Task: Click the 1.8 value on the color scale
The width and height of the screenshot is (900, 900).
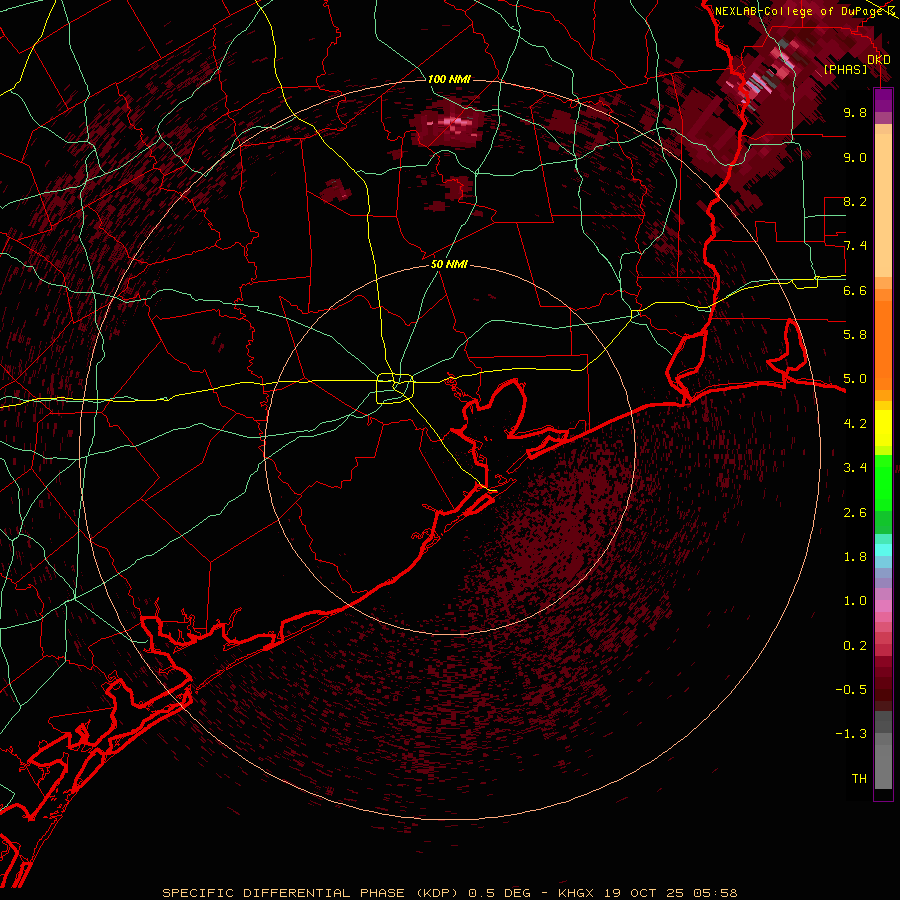Action: pyautogui.click(x=855, y=557)
